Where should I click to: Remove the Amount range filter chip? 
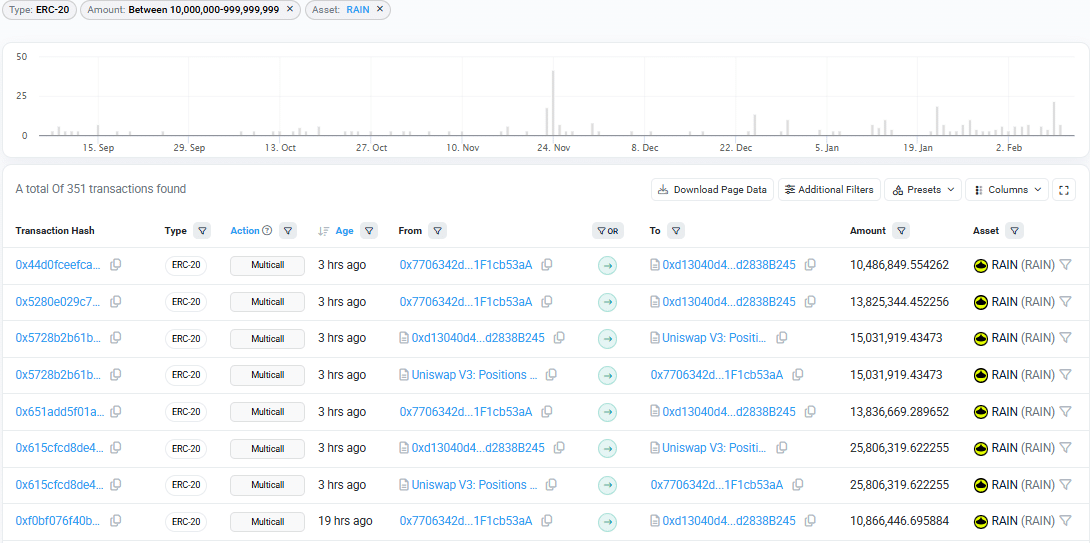(x=290, y=9)
